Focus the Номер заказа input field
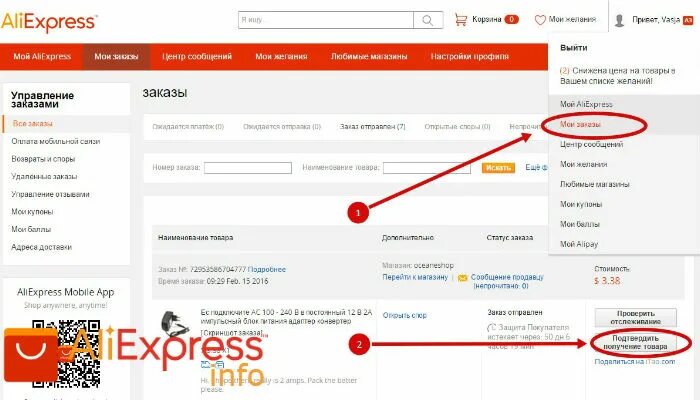 point(248,168)
